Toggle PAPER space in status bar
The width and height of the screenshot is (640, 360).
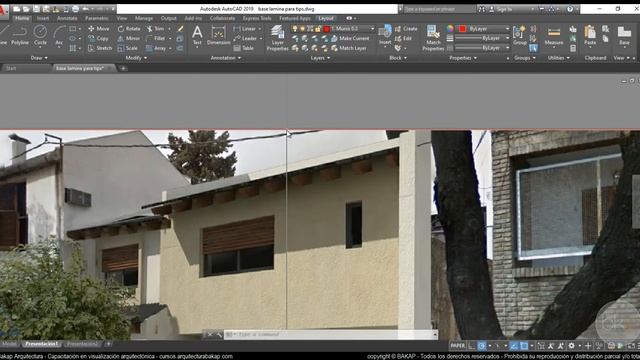click(457, 346)
